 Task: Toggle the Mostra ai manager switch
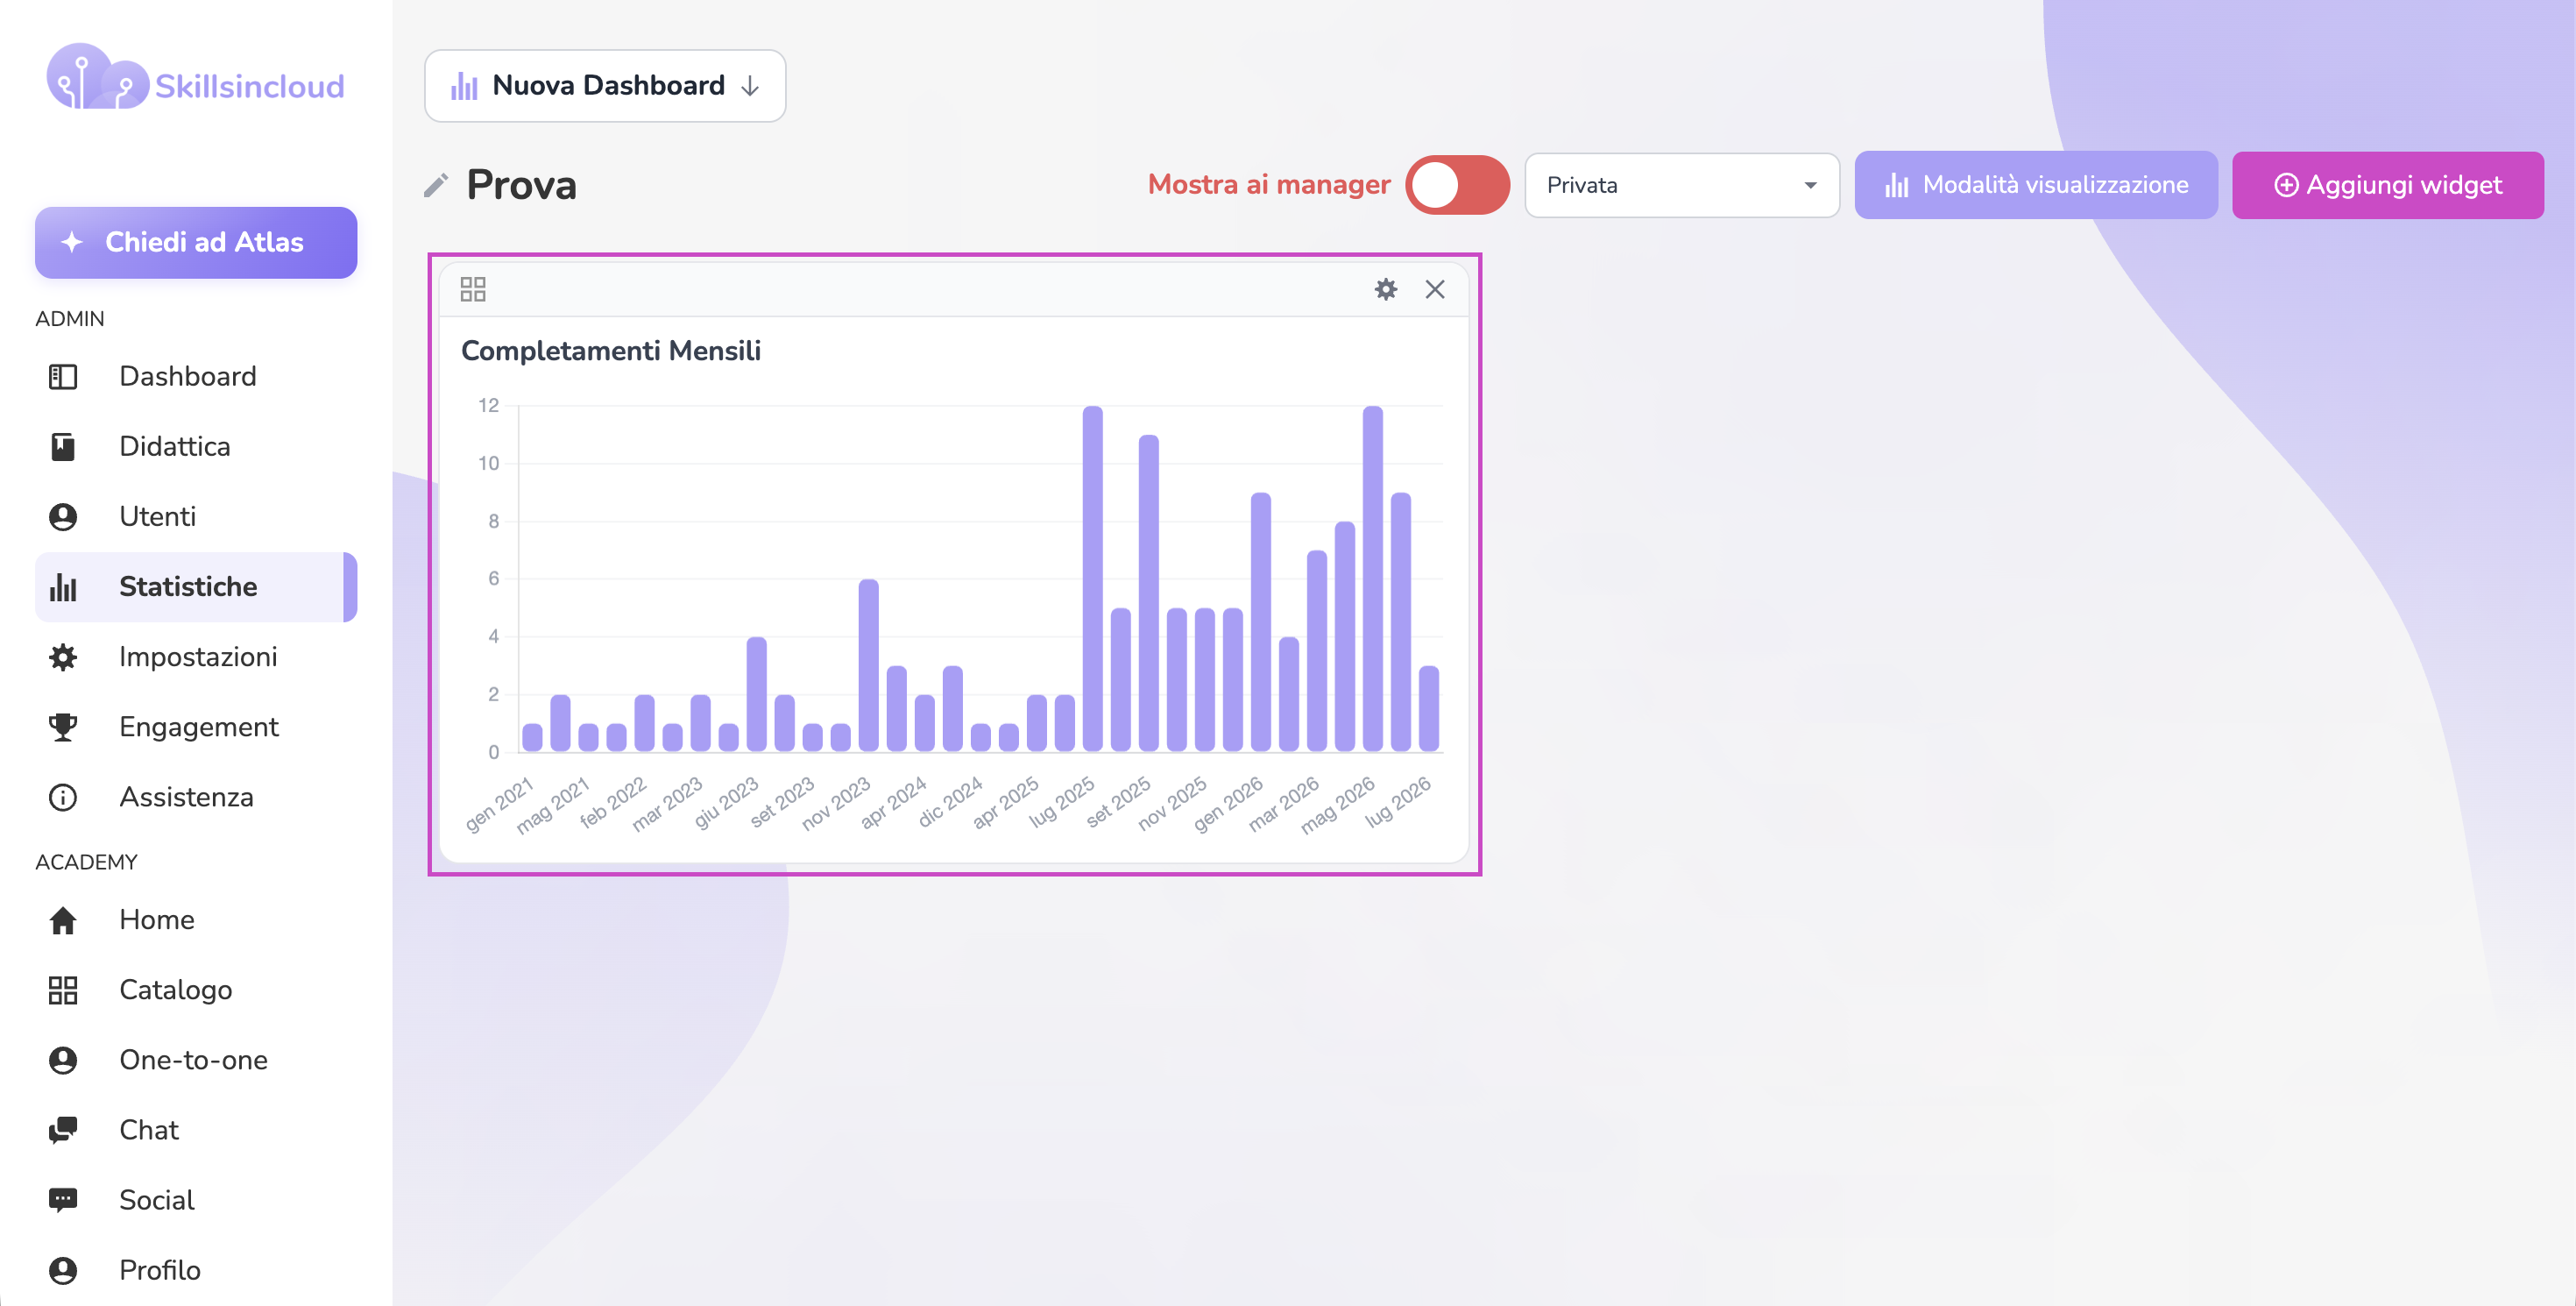tap(1457, 185)
